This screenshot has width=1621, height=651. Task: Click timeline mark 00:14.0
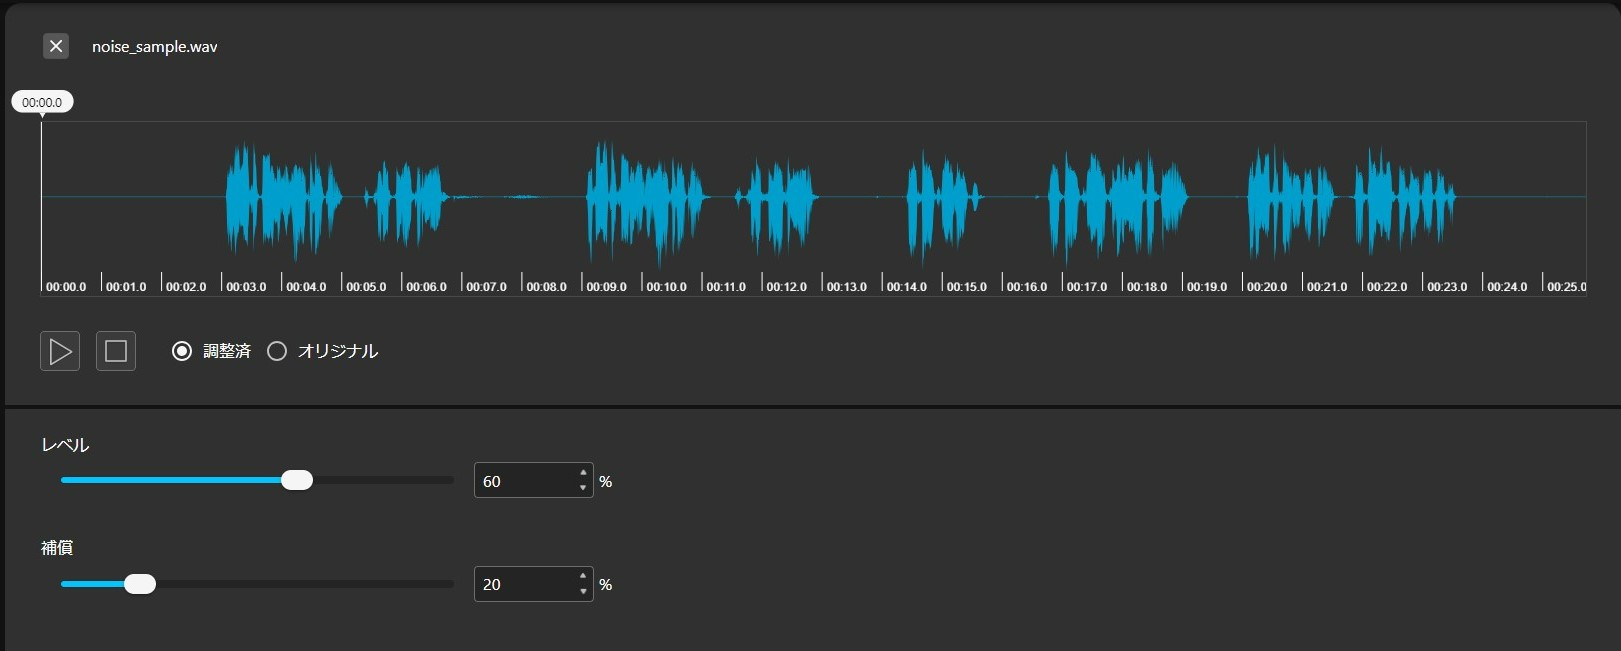click(906, 287)
